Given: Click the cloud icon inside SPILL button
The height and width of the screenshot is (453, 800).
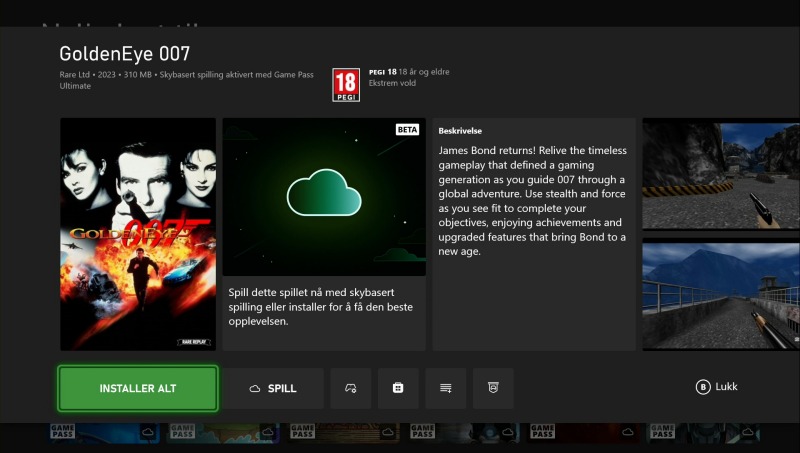Looking at the screenshot, I should pos(255,389).
